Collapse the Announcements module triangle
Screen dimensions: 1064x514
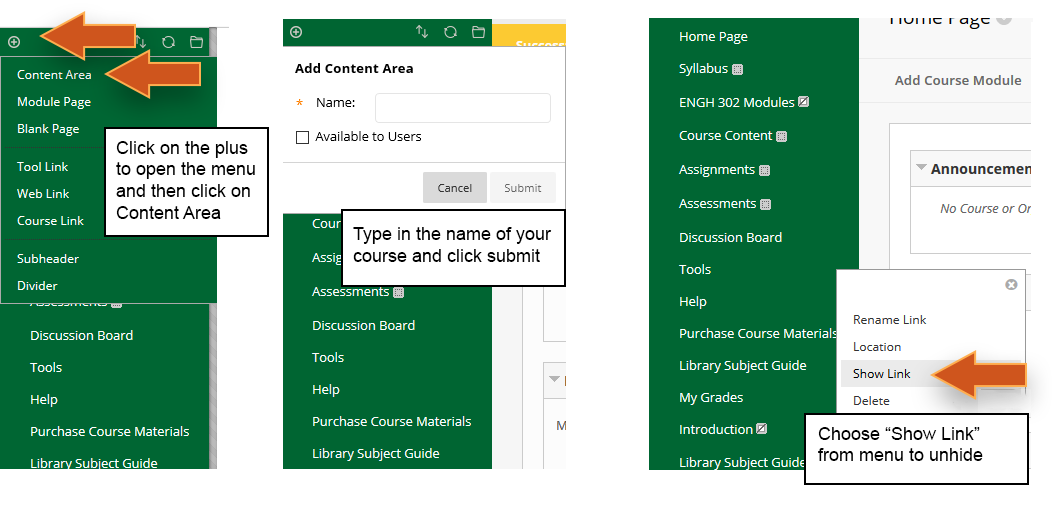[921, 167]
